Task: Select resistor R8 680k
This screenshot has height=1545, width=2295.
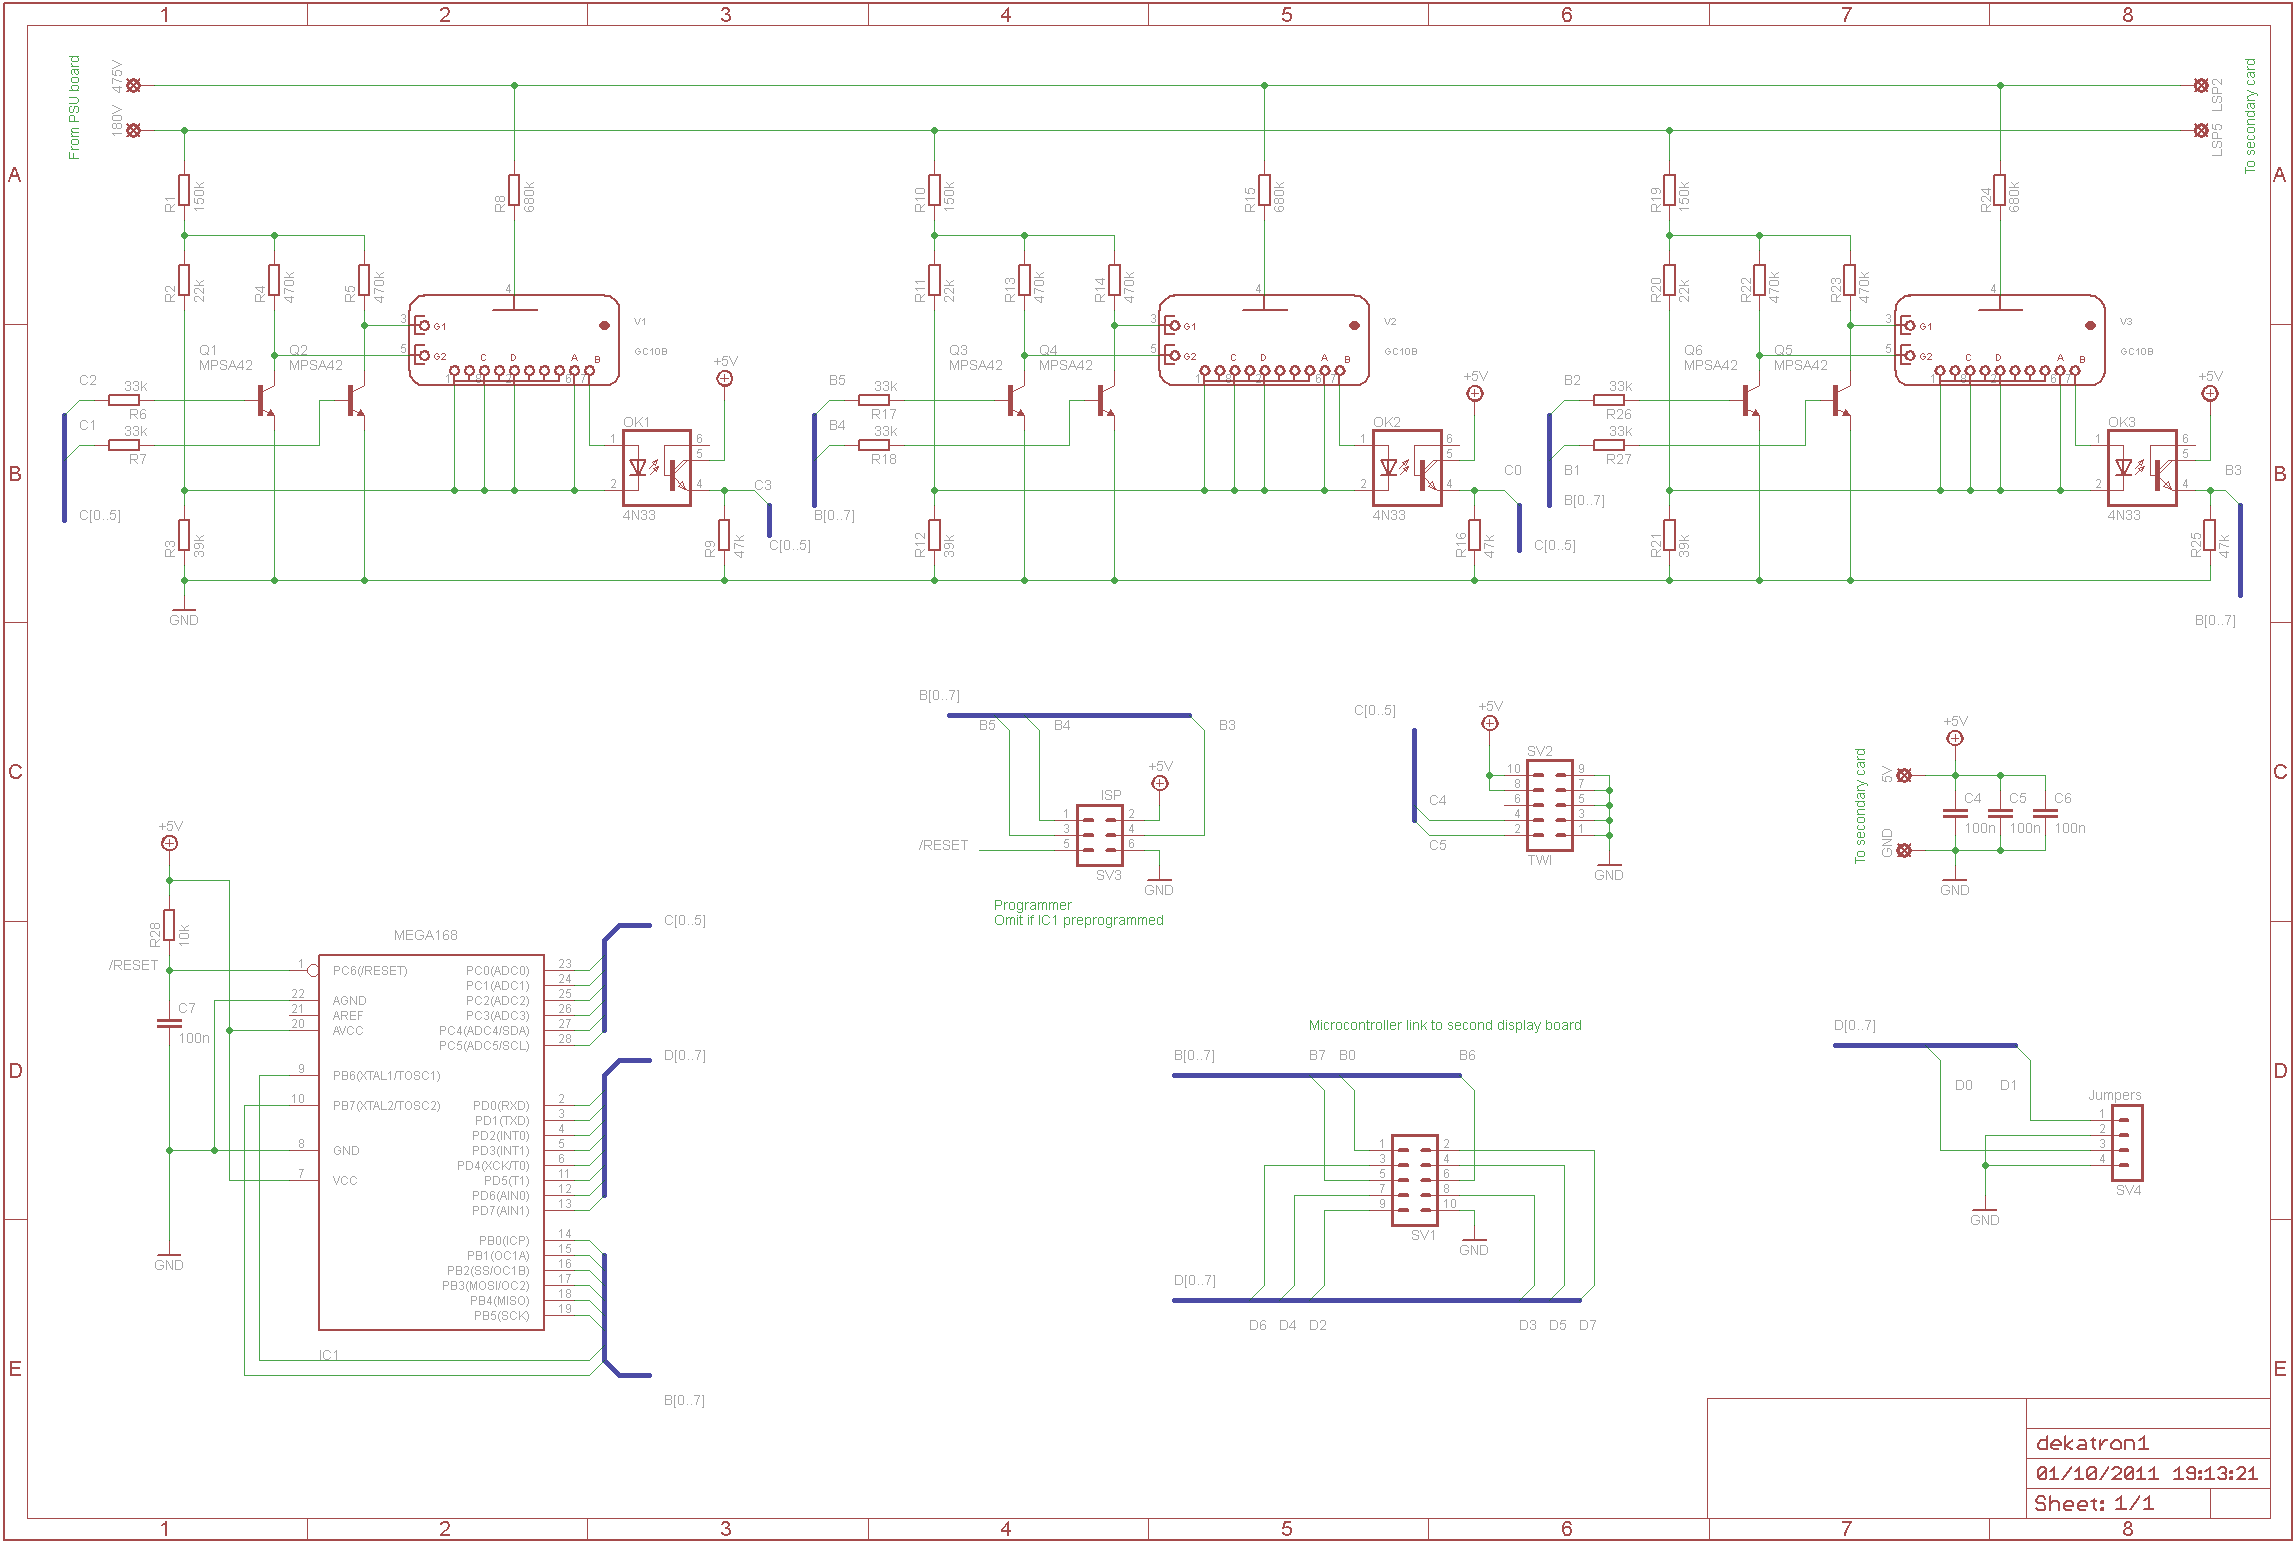Action: tap(514, 191)
